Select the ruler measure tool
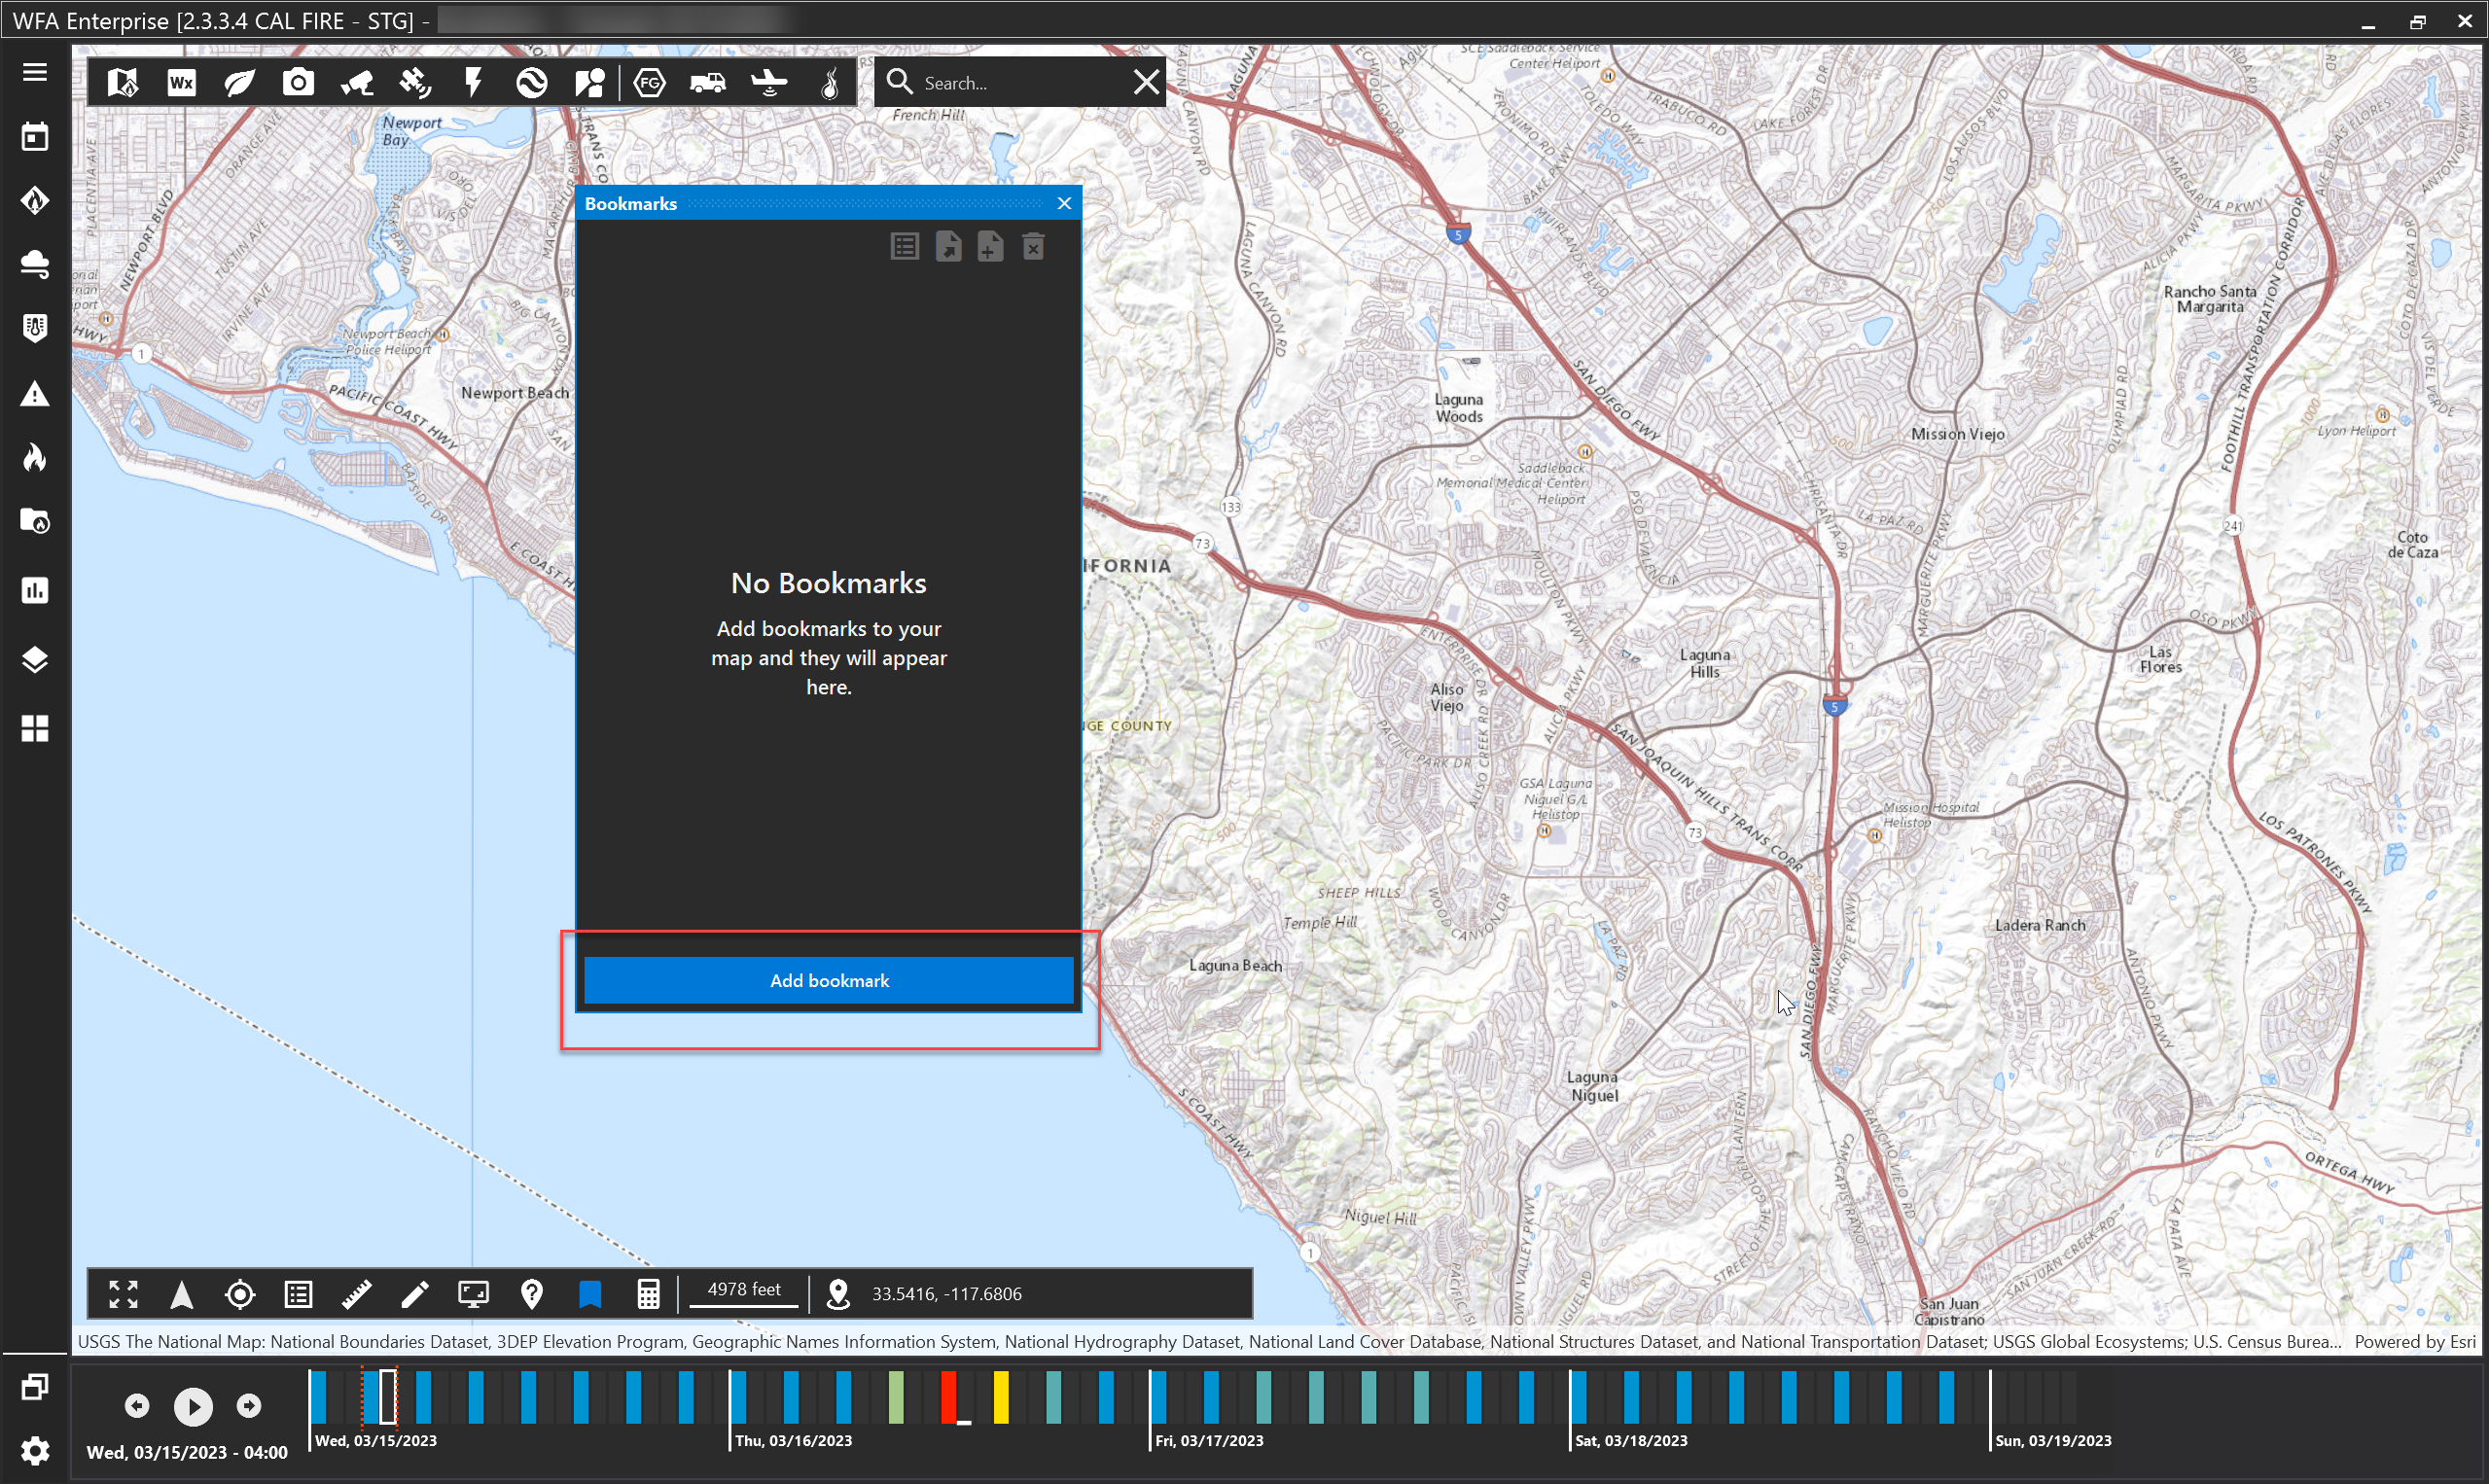 click(x=357, y=1294)
